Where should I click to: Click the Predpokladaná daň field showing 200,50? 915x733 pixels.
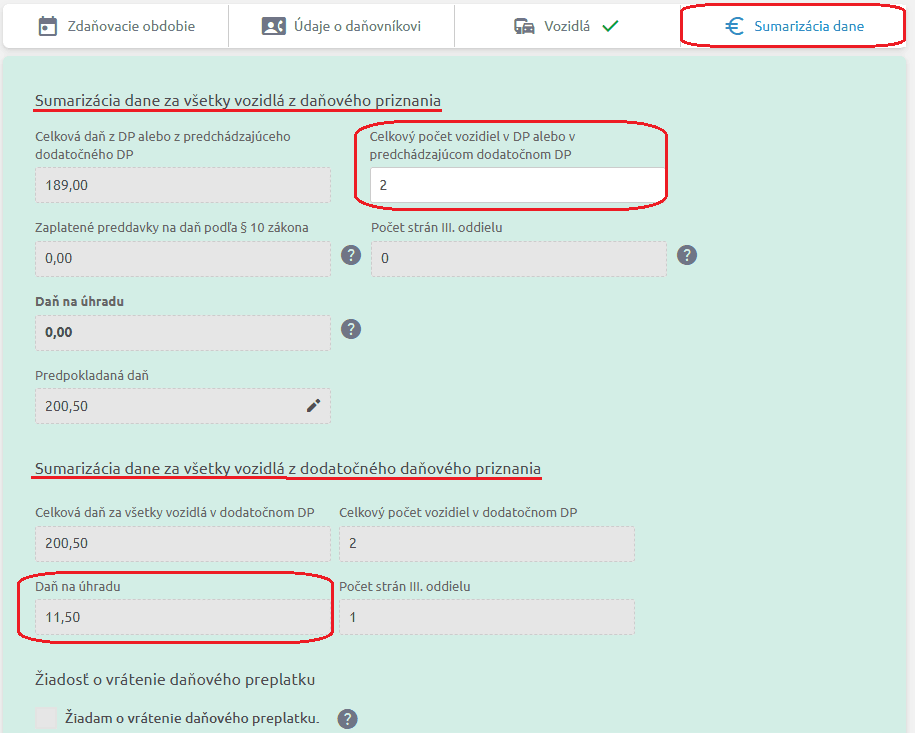[x=170, y=406]
